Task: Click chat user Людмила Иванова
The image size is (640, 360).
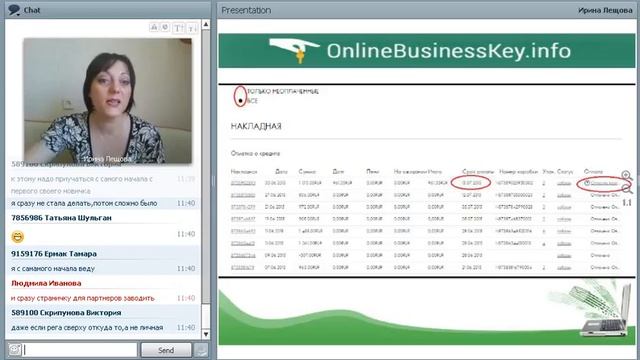Action: pyautogui.click(x=46, y=283)
